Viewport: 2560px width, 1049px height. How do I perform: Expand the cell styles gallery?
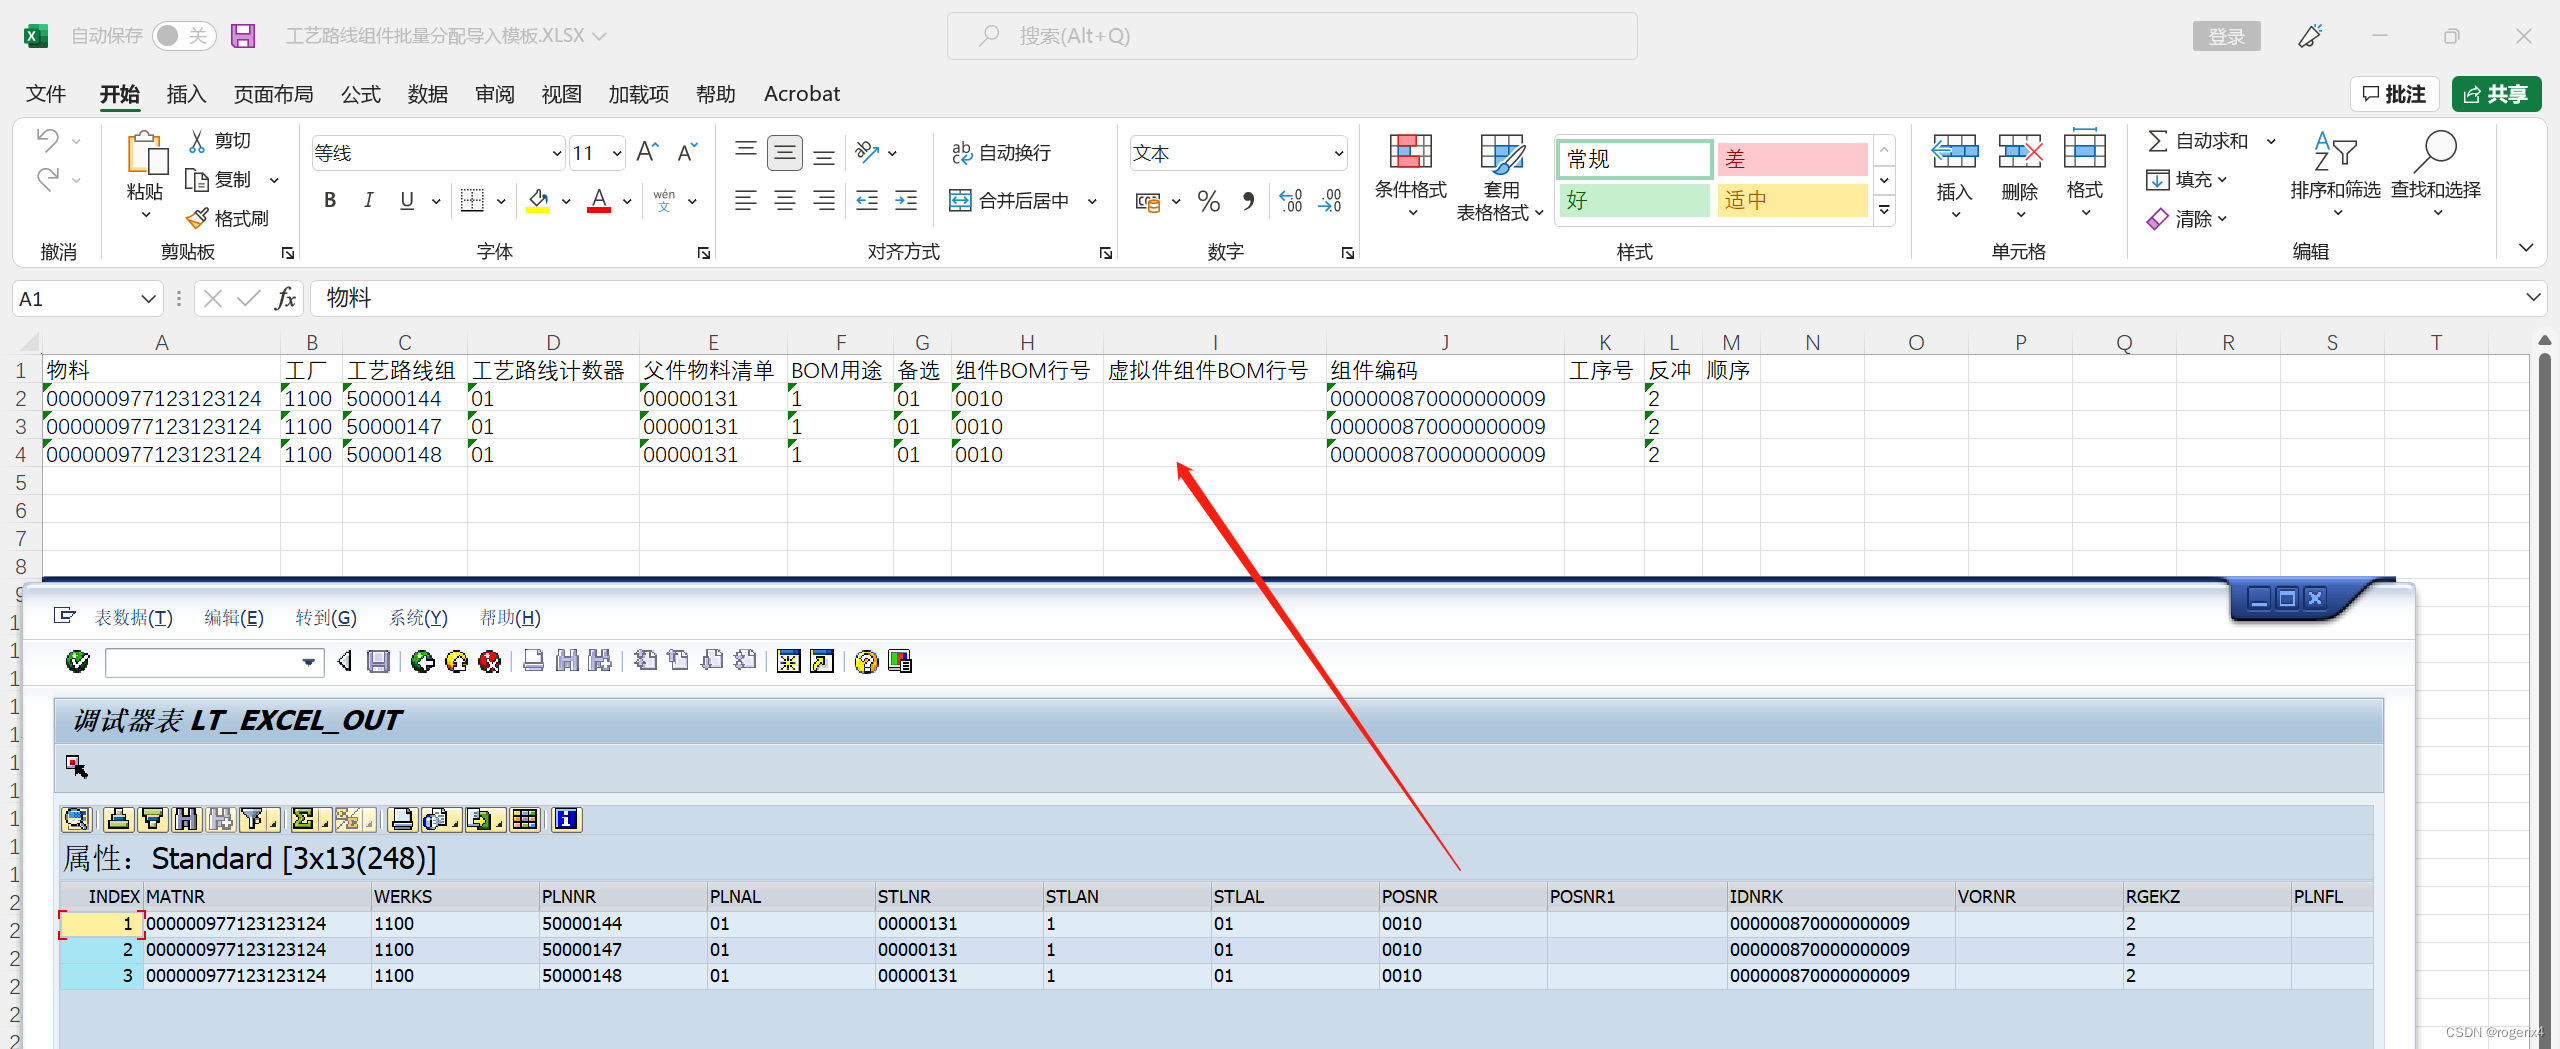point(1884,210)
